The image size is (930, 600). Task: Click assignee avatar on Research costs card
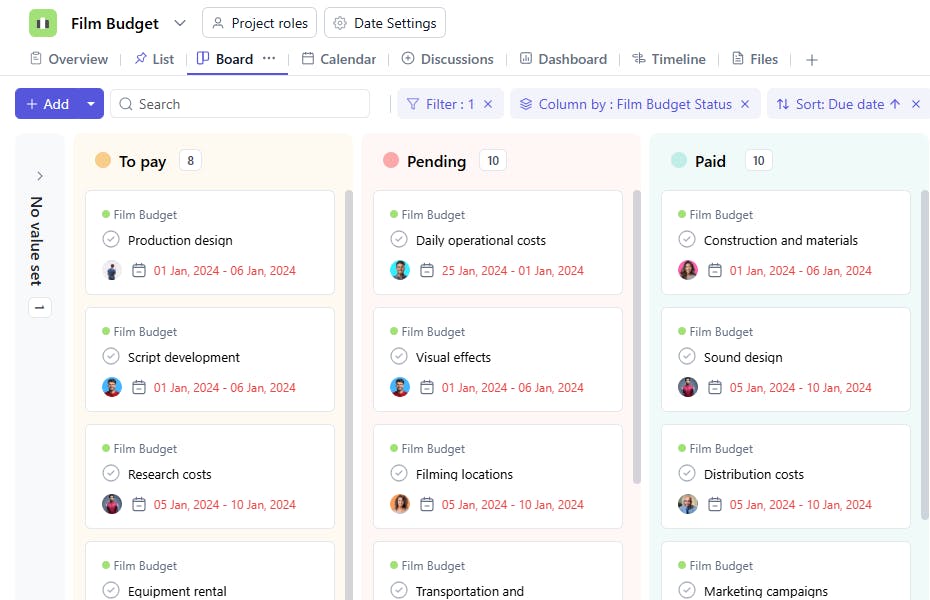point(112,504)
